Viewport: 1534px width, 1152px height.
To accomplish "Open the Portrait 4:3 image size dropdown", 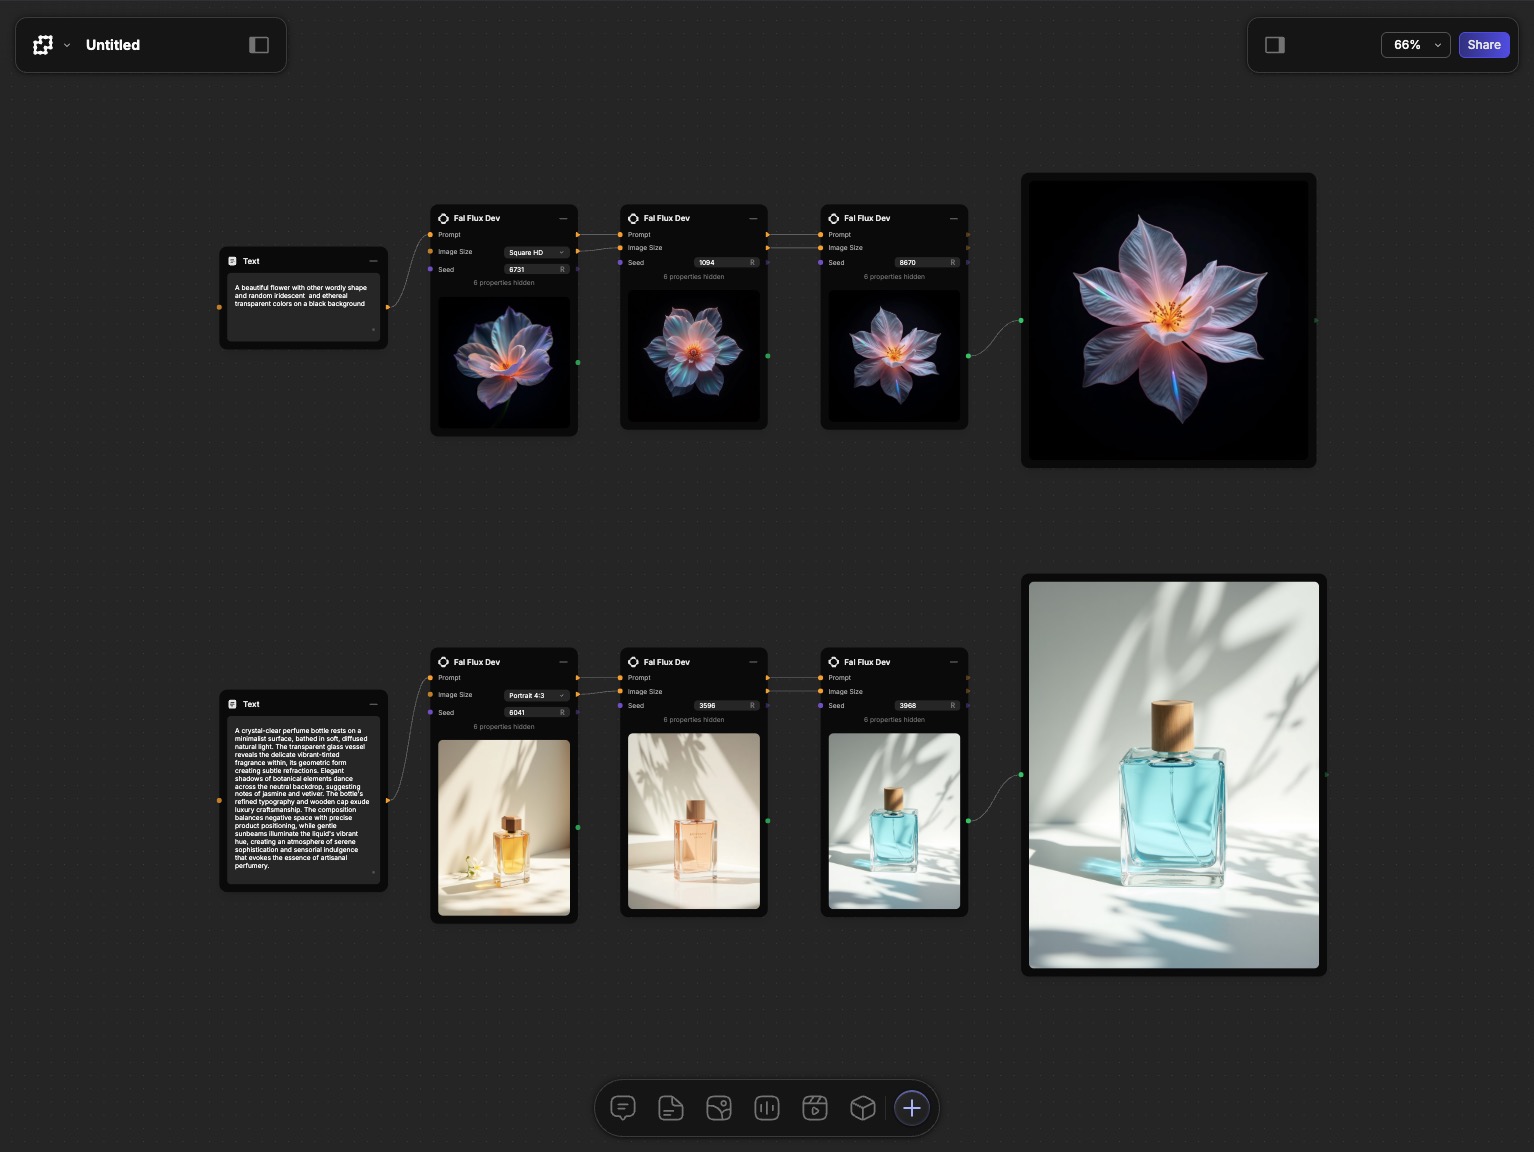I will pos(536,696).
